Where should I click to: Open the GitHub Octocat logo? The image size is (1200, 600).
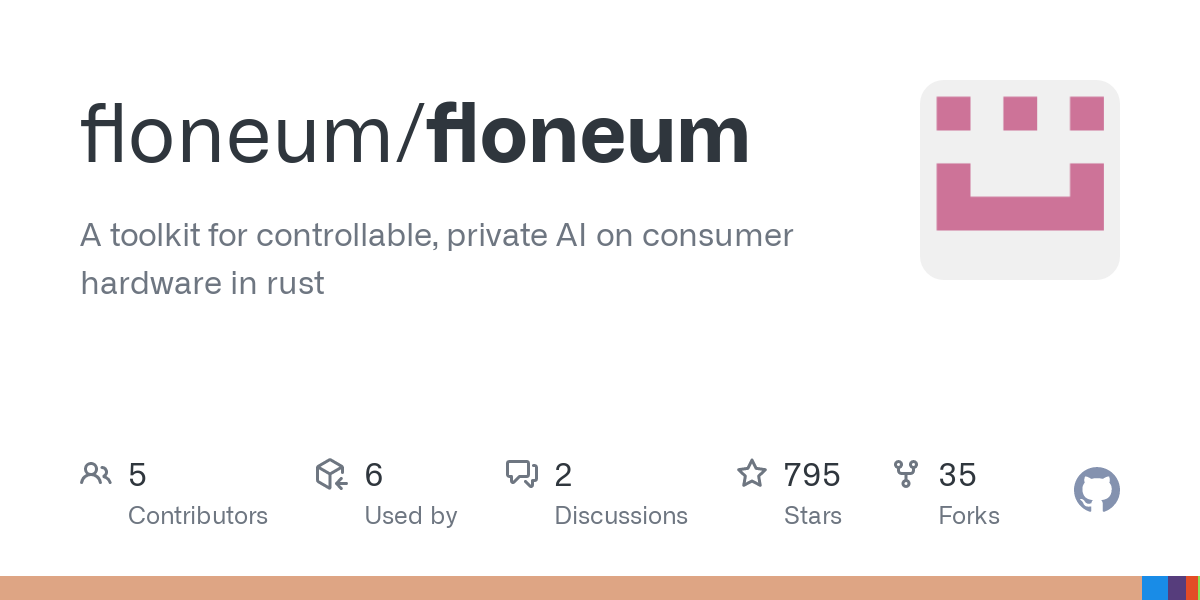pyautogui.click(x=1096, y=490)
